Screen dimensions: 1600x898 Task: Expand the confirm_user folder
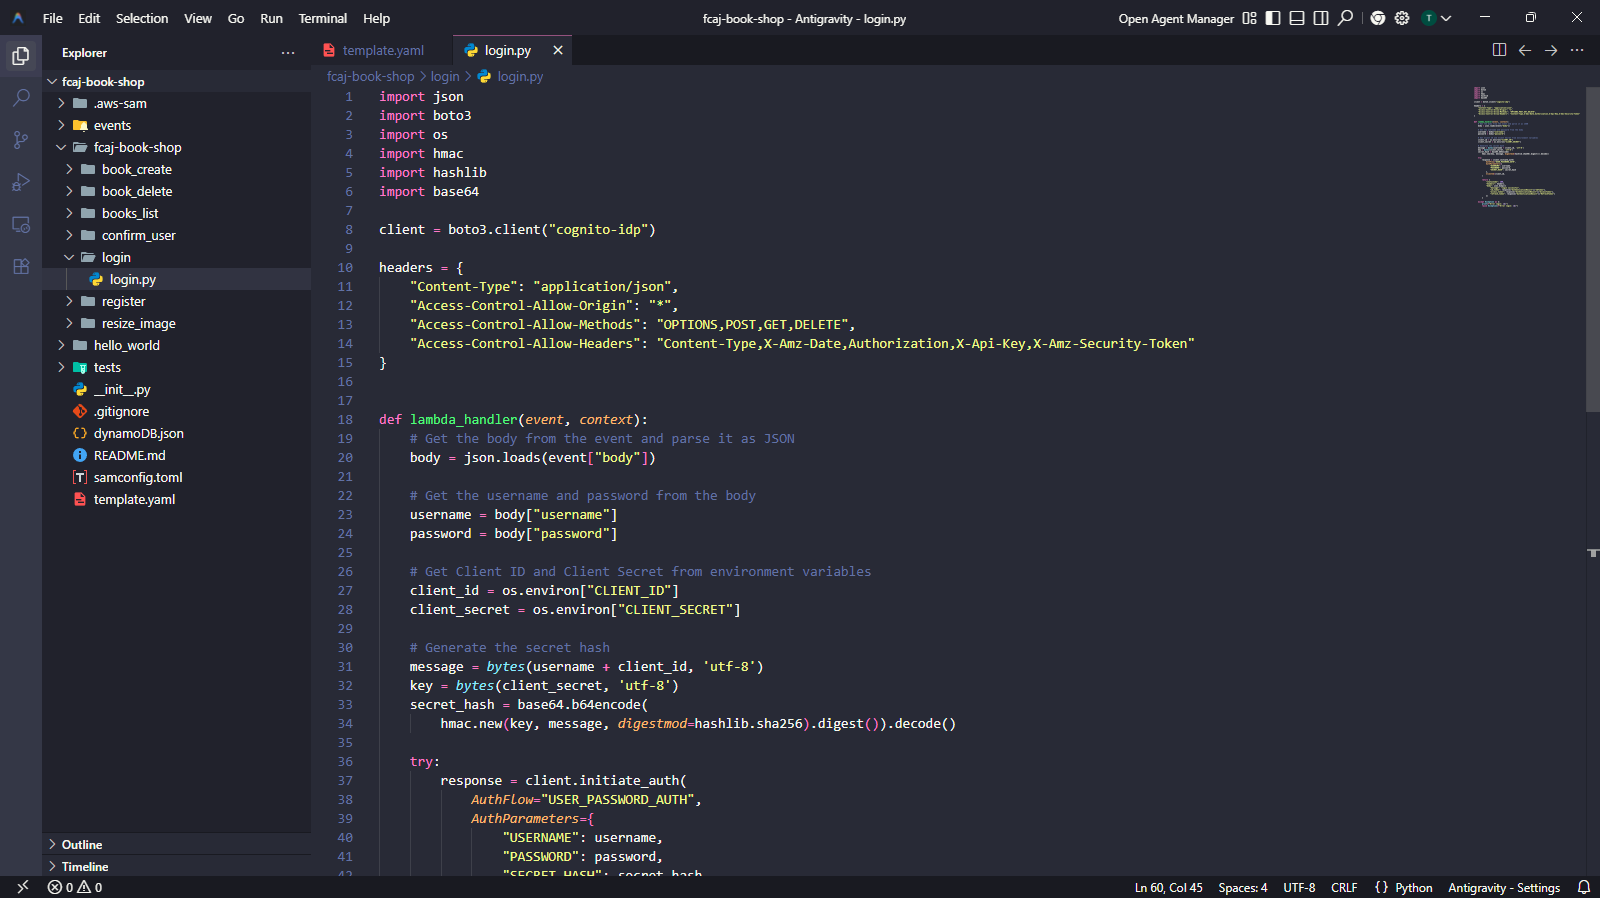coord(69,235)
